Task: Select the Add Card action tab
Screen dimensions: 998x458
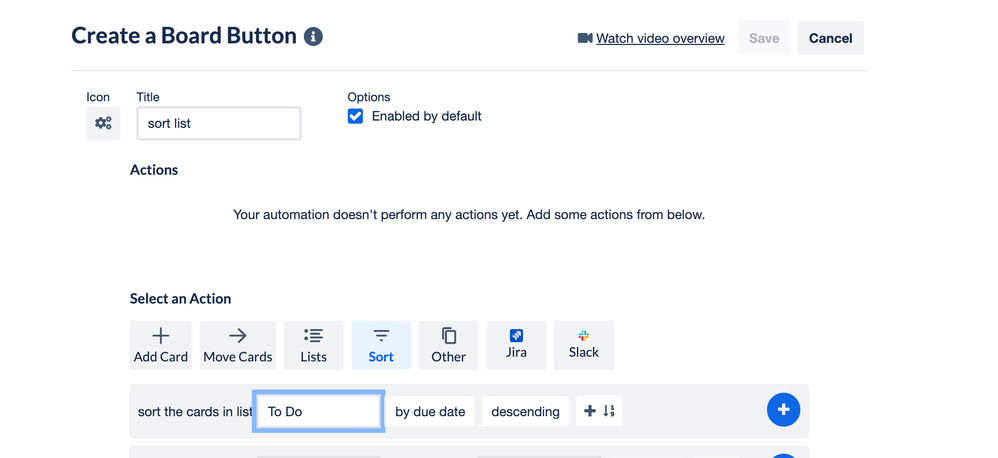Action: [x=160, y=345]
